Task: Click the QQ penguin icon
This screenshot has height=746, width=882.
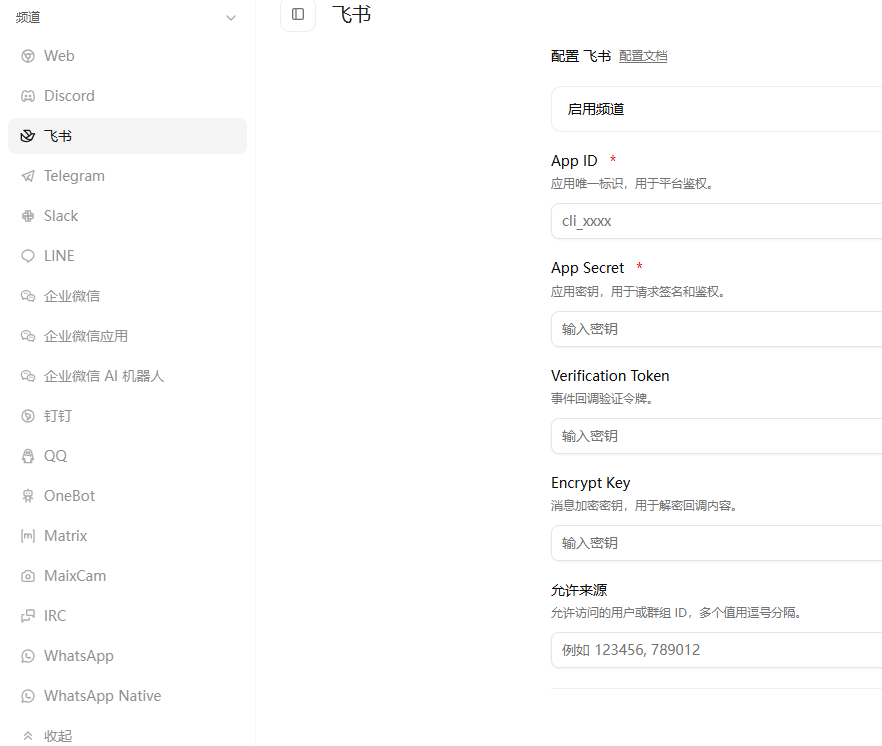Action: coord(28,456)
